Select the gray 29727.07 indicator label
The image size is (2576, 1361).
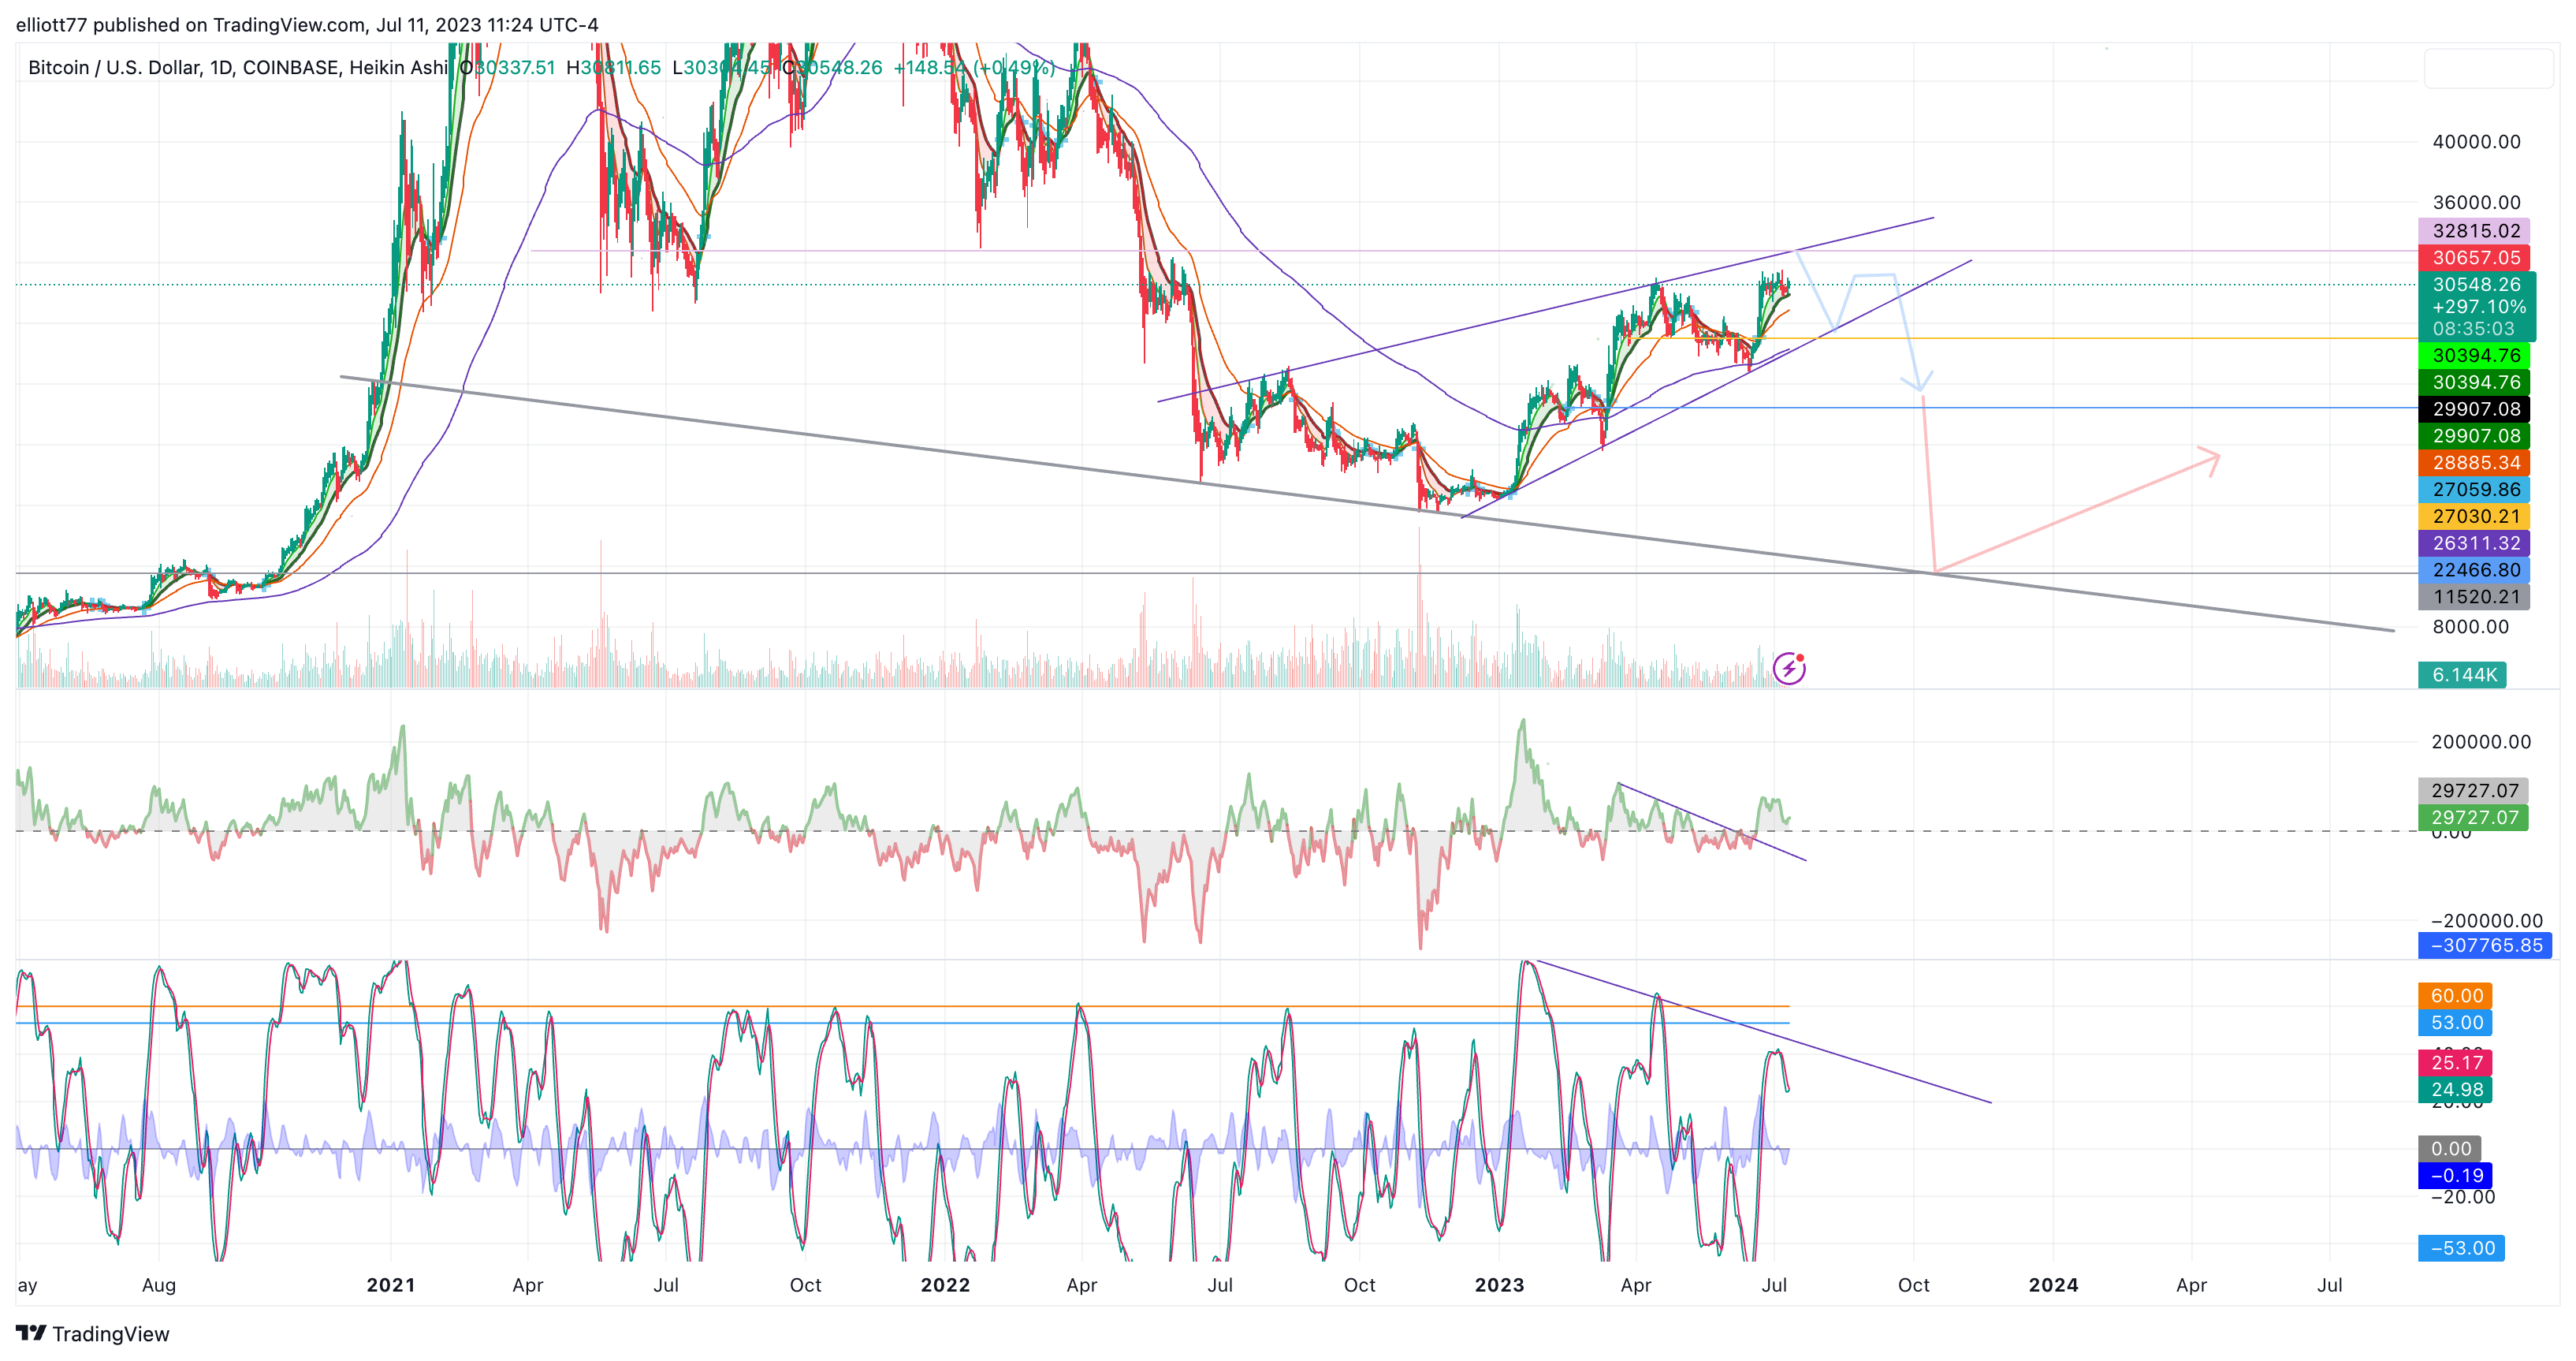pos(2474,791)
